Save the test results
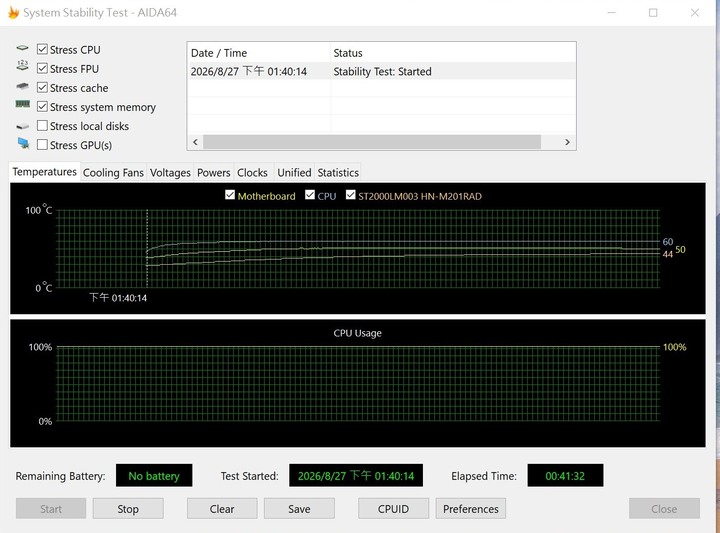Viewport: 720px width, 533px height. click(299, 509)
